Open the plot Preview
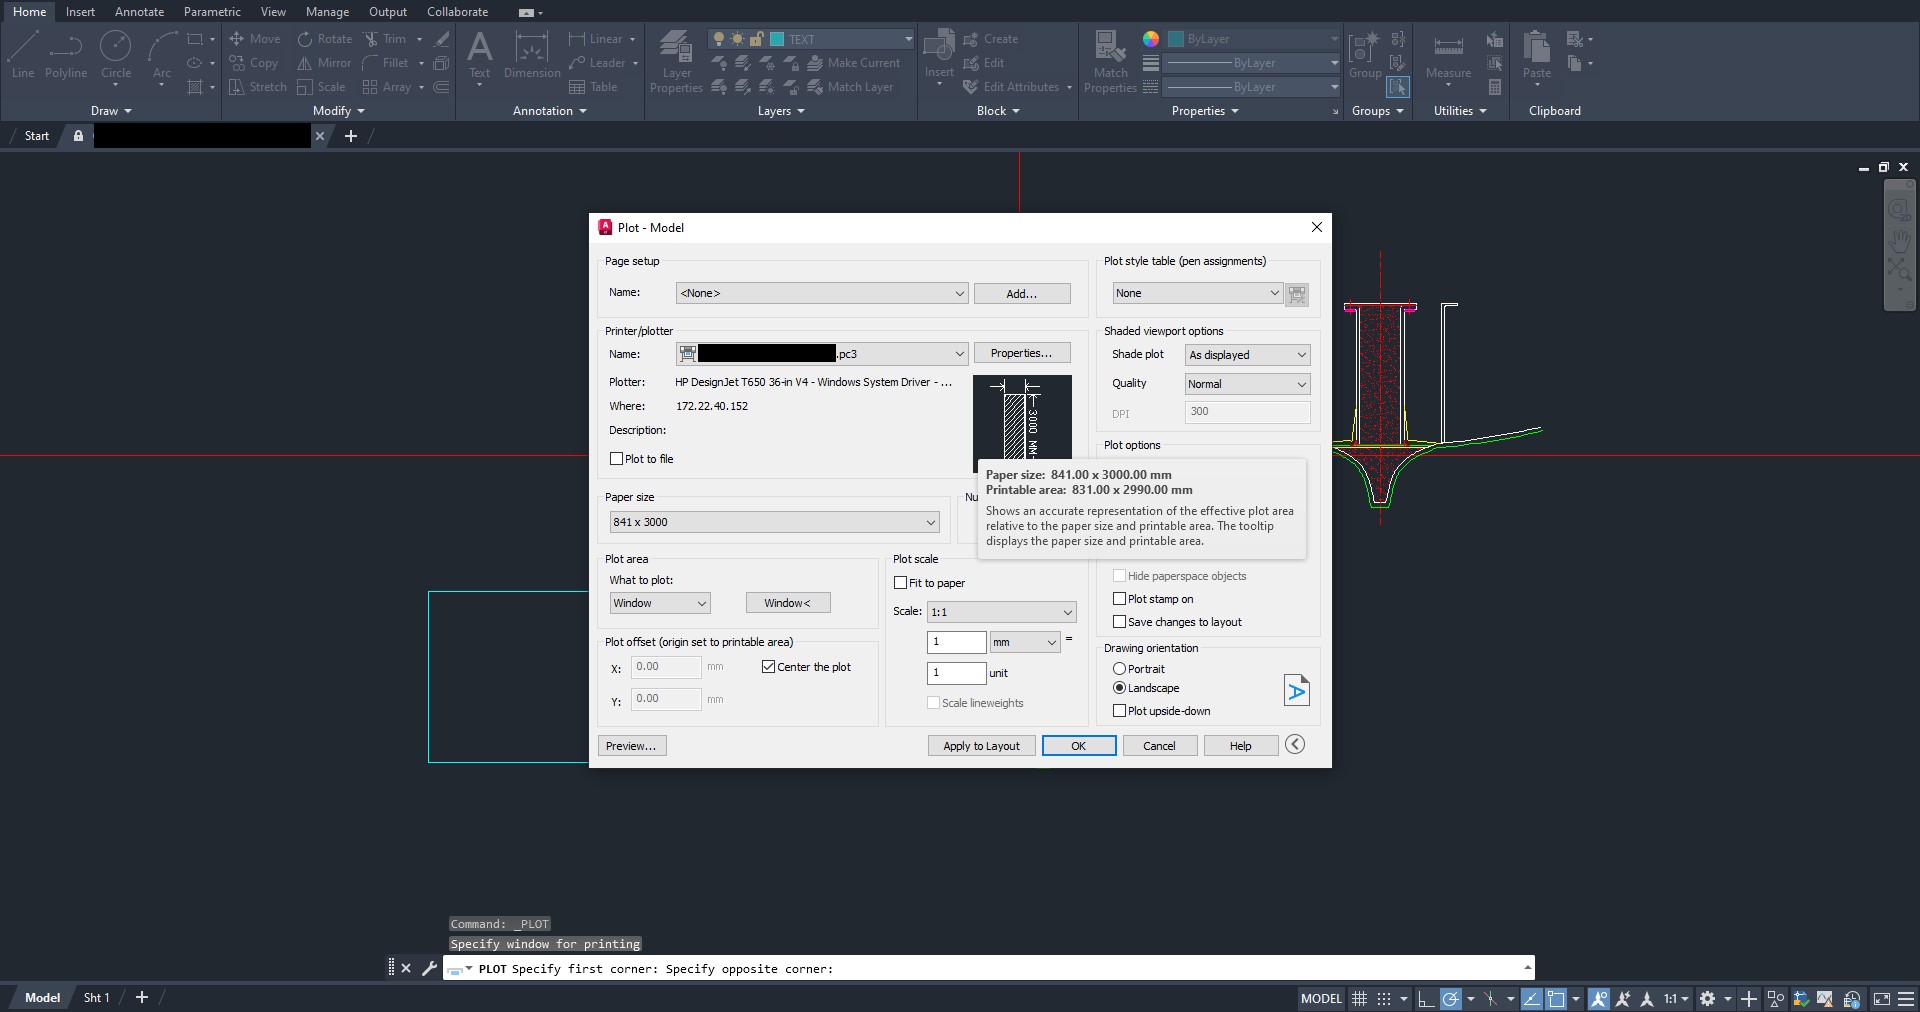Viewport: 1920px width, 1012px height. [x=631, y=745]
